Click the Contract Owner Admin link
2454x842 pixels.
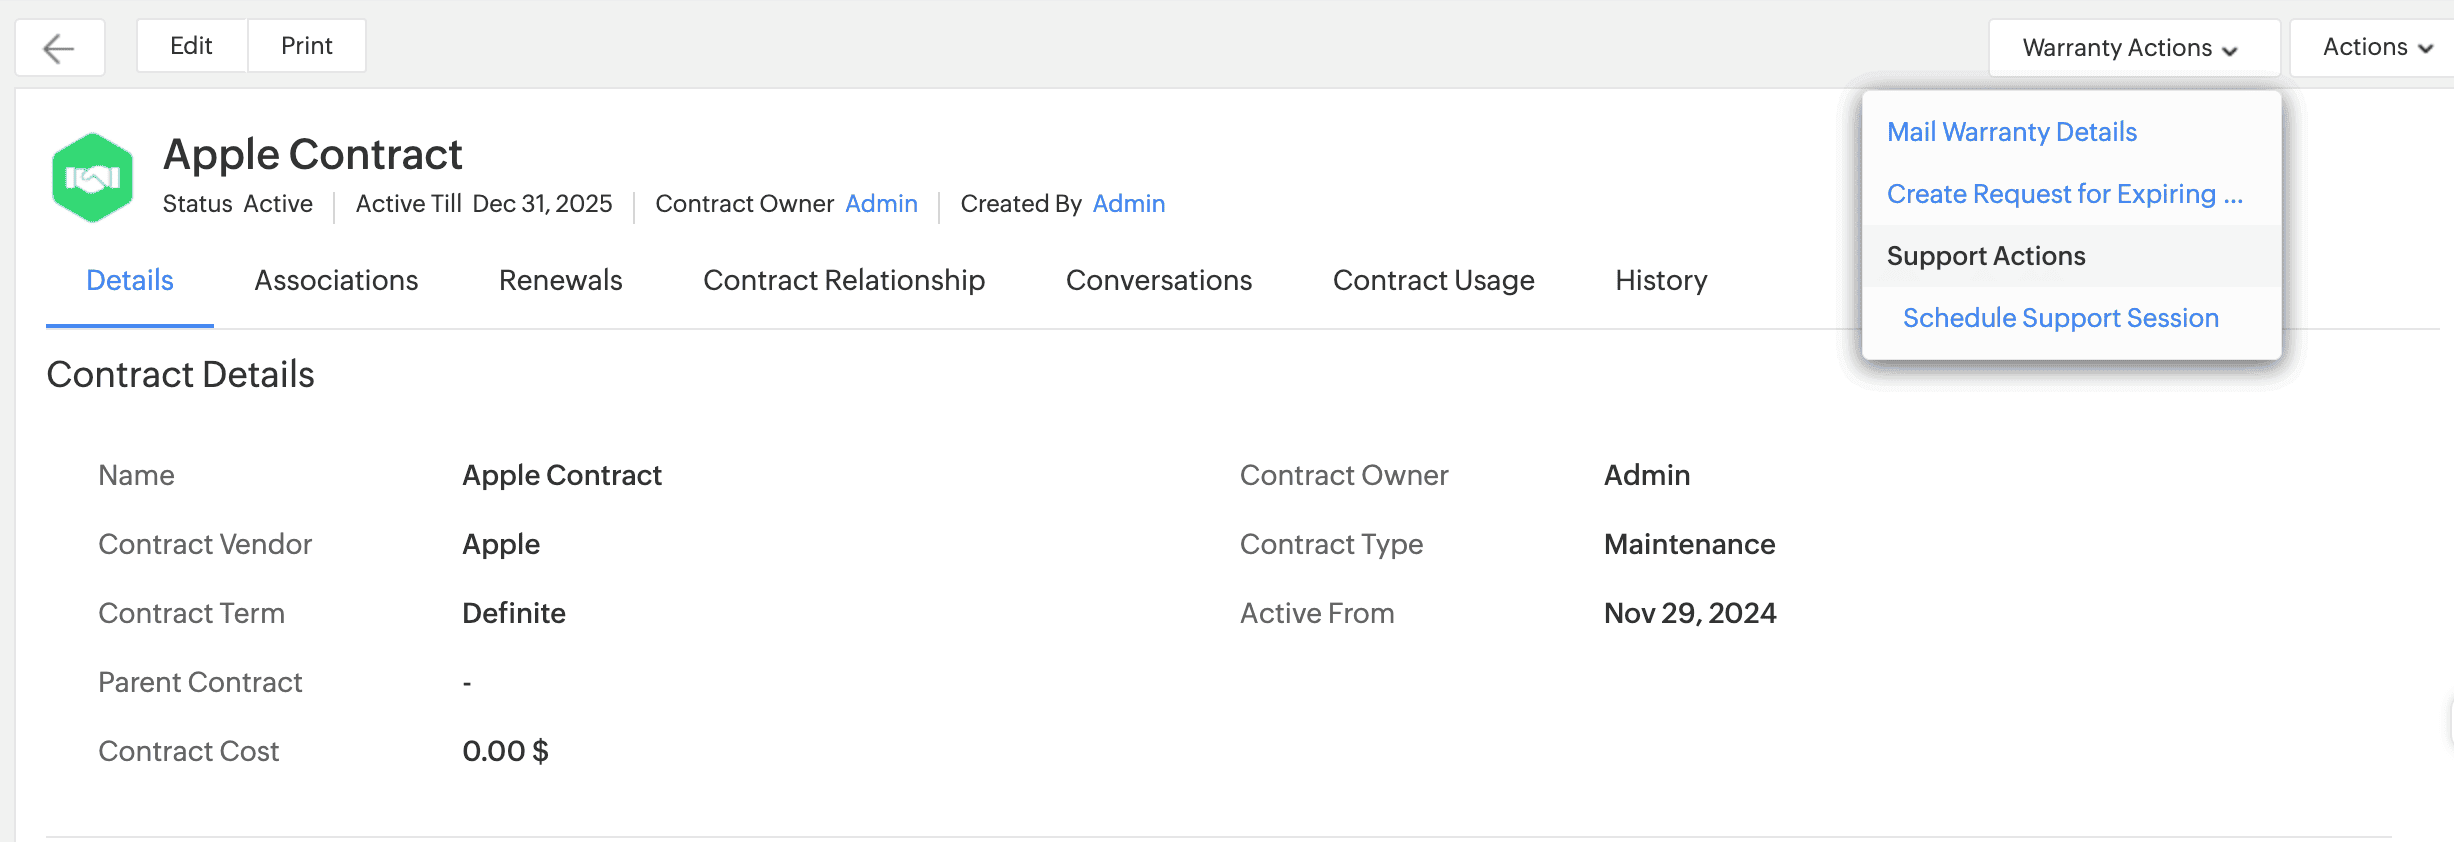(881, 204)
